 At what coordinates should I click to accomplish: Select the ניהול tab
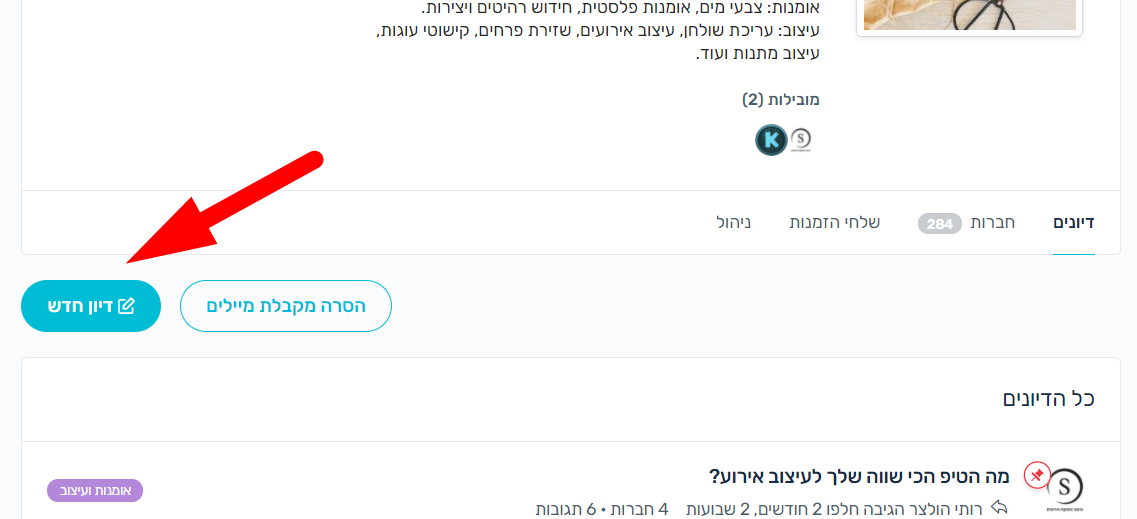coord(734,222)
